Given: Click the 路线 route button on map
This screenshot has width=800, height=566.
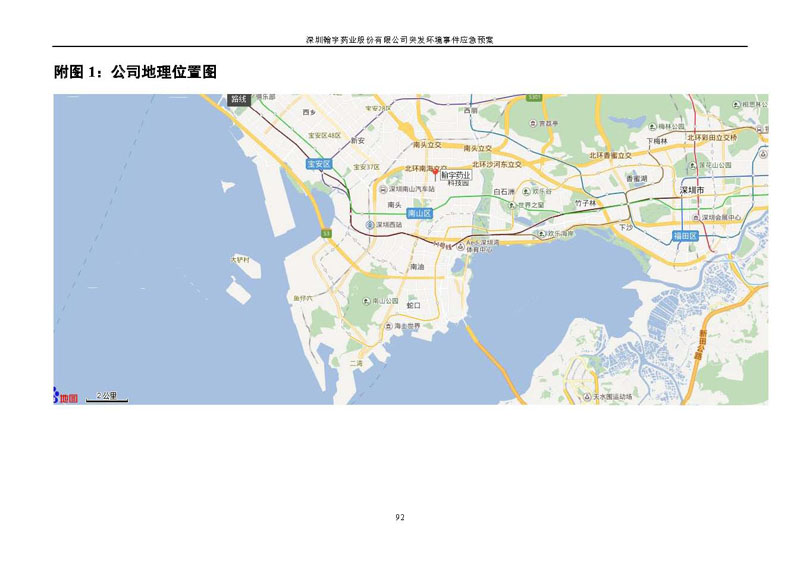Looking at the screenshot, I should pyautogui.click(x=238, y=99).
